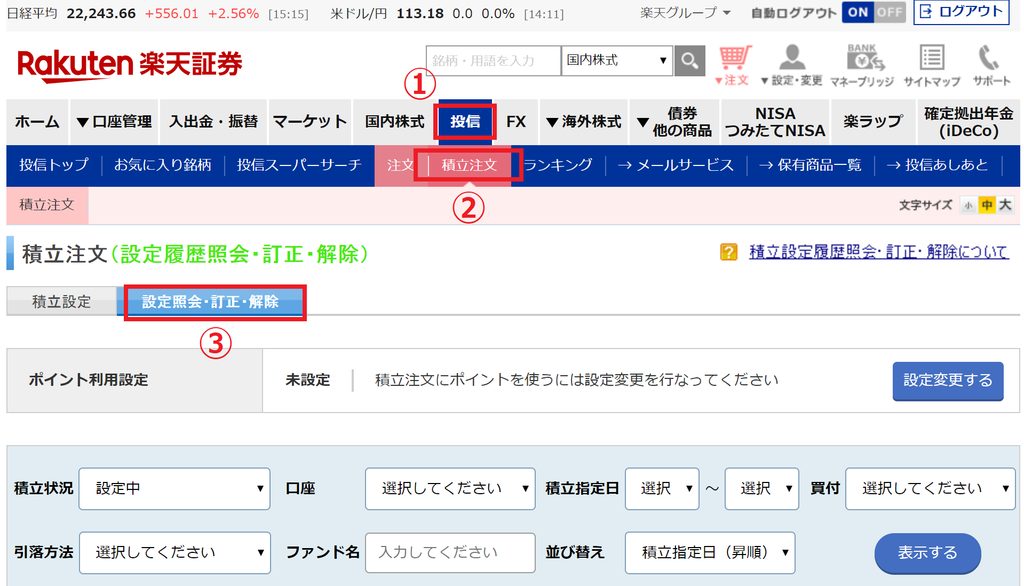This screenshot has width=1024, height=586.
Task: Open the 海外株式 menu
Action: [x=583, y=122]
